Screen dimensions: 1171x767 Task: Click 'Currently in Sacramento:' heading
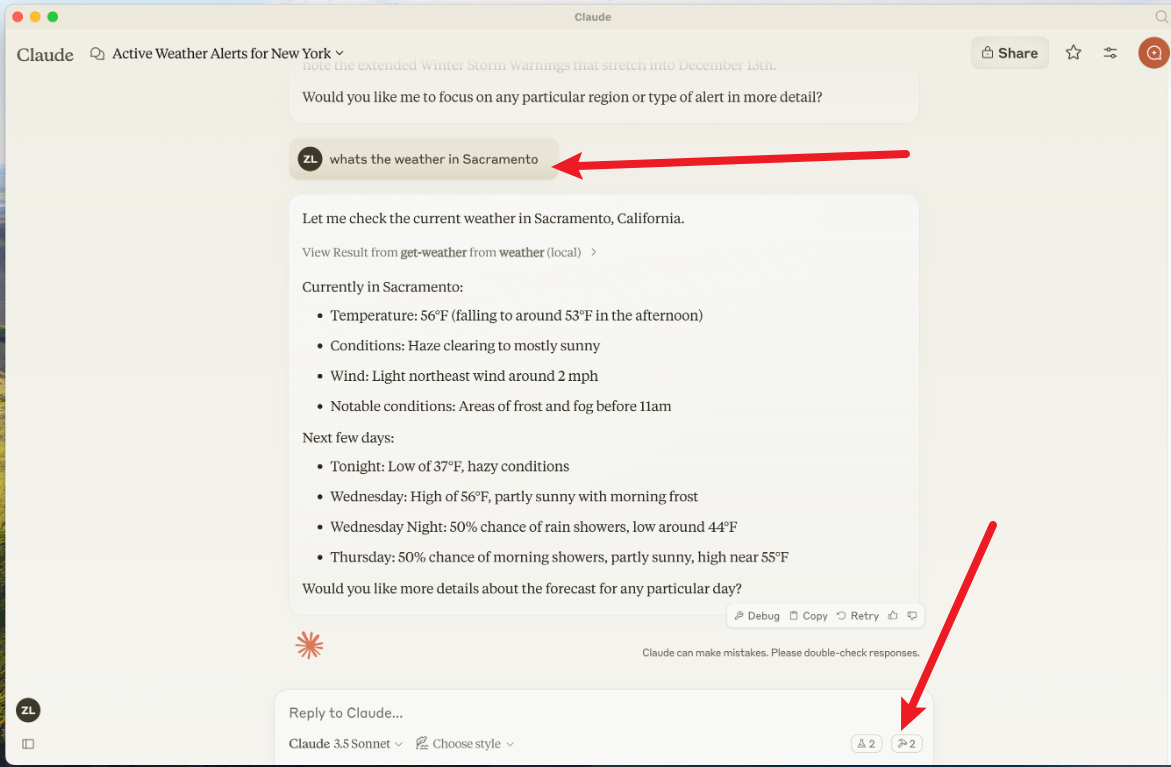(x=382, y=288)
